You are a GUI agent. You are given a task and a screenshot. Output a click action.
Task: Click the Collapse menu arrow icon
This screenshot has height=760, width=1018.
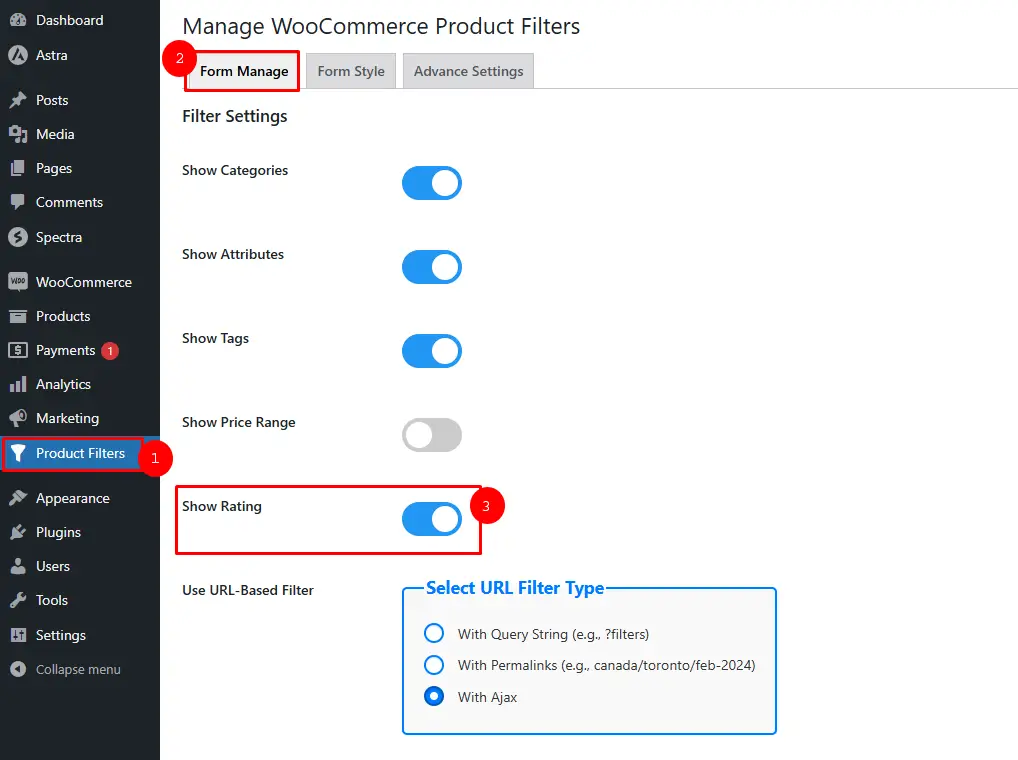18,669
